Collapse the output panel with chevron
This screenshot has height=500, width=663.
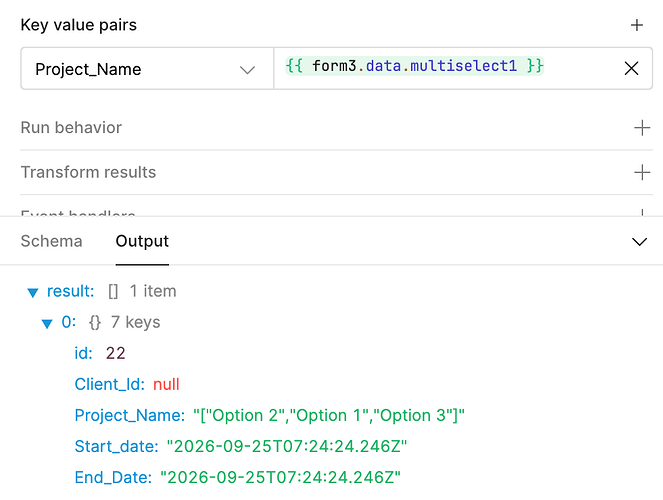pyautogui.click(x=639, y=242)
